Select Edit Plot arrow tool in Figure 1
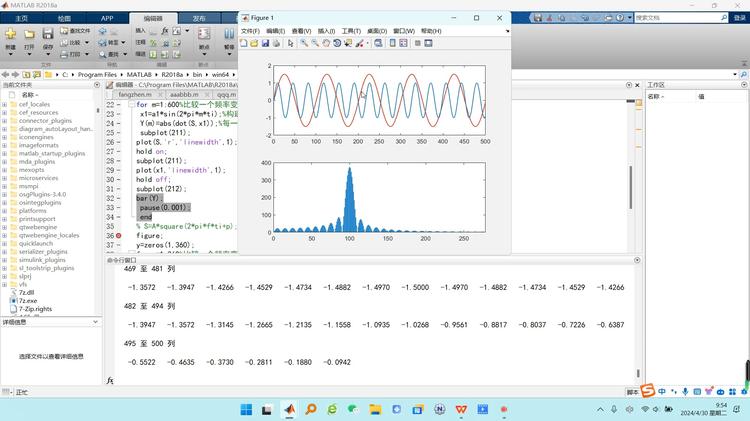This screenshot has width=750, height=421. coord(290,43)
